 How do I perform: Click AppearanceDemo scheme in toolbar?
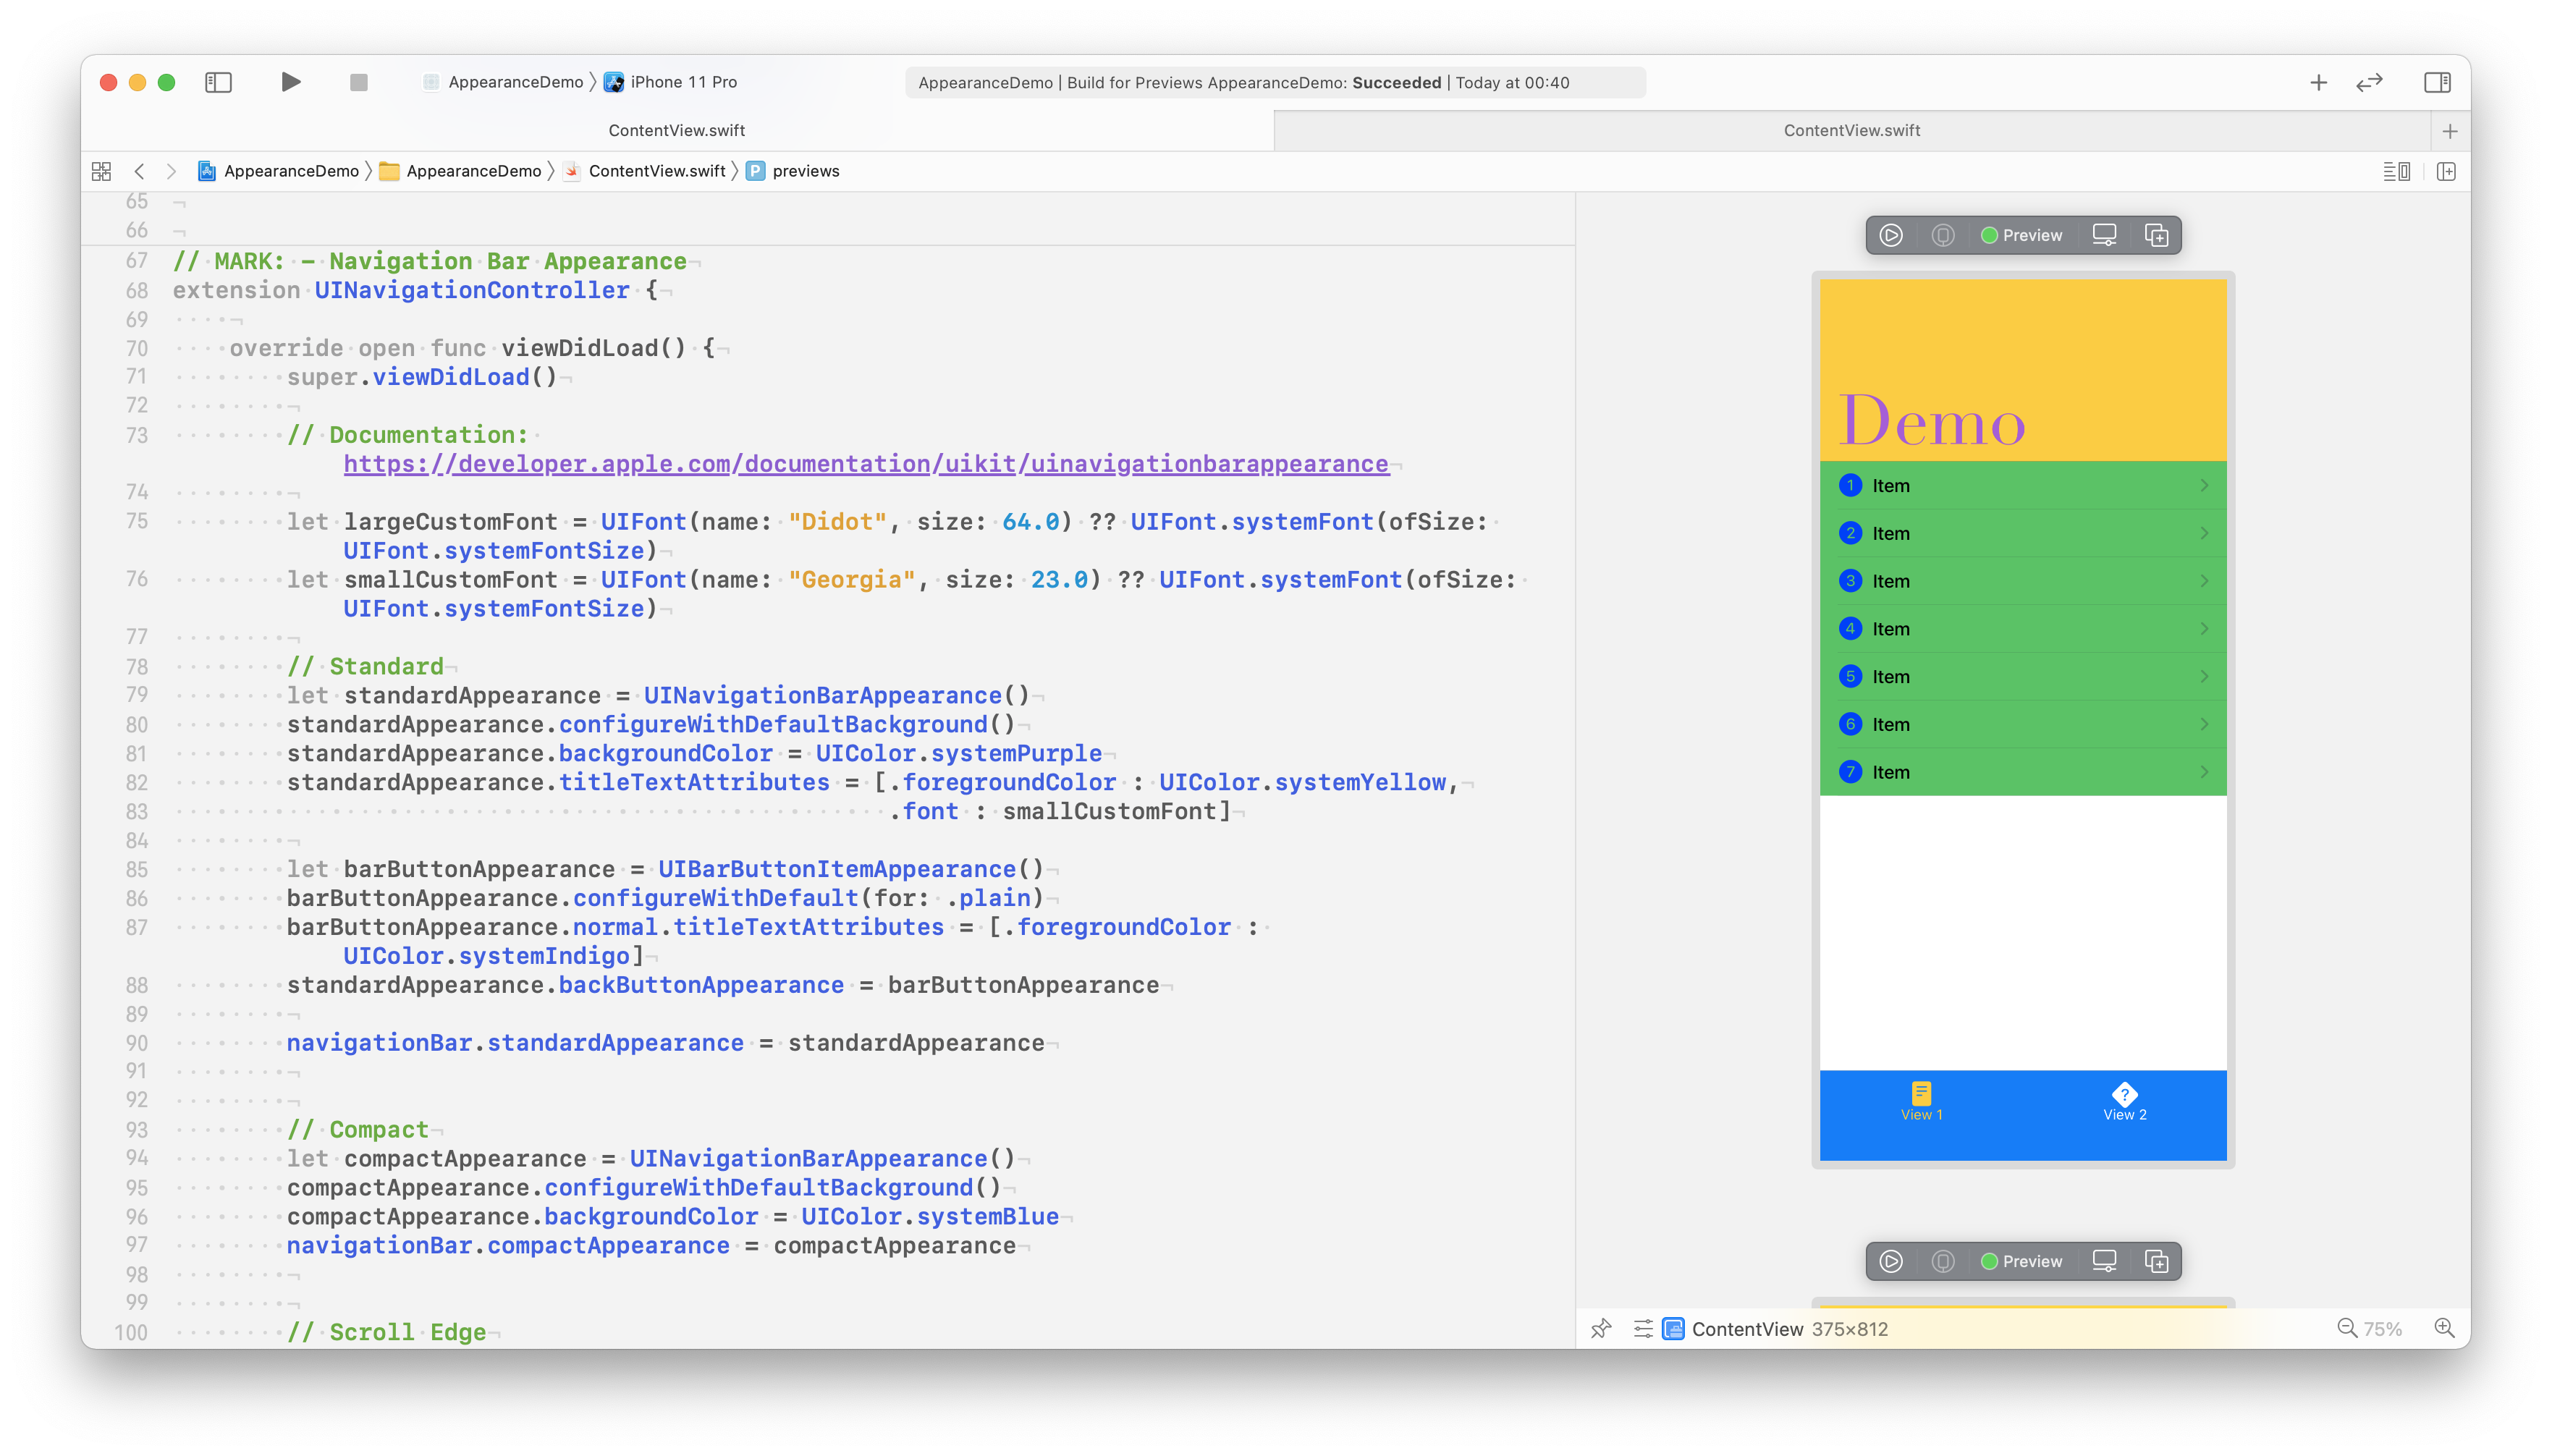[515, 82]
